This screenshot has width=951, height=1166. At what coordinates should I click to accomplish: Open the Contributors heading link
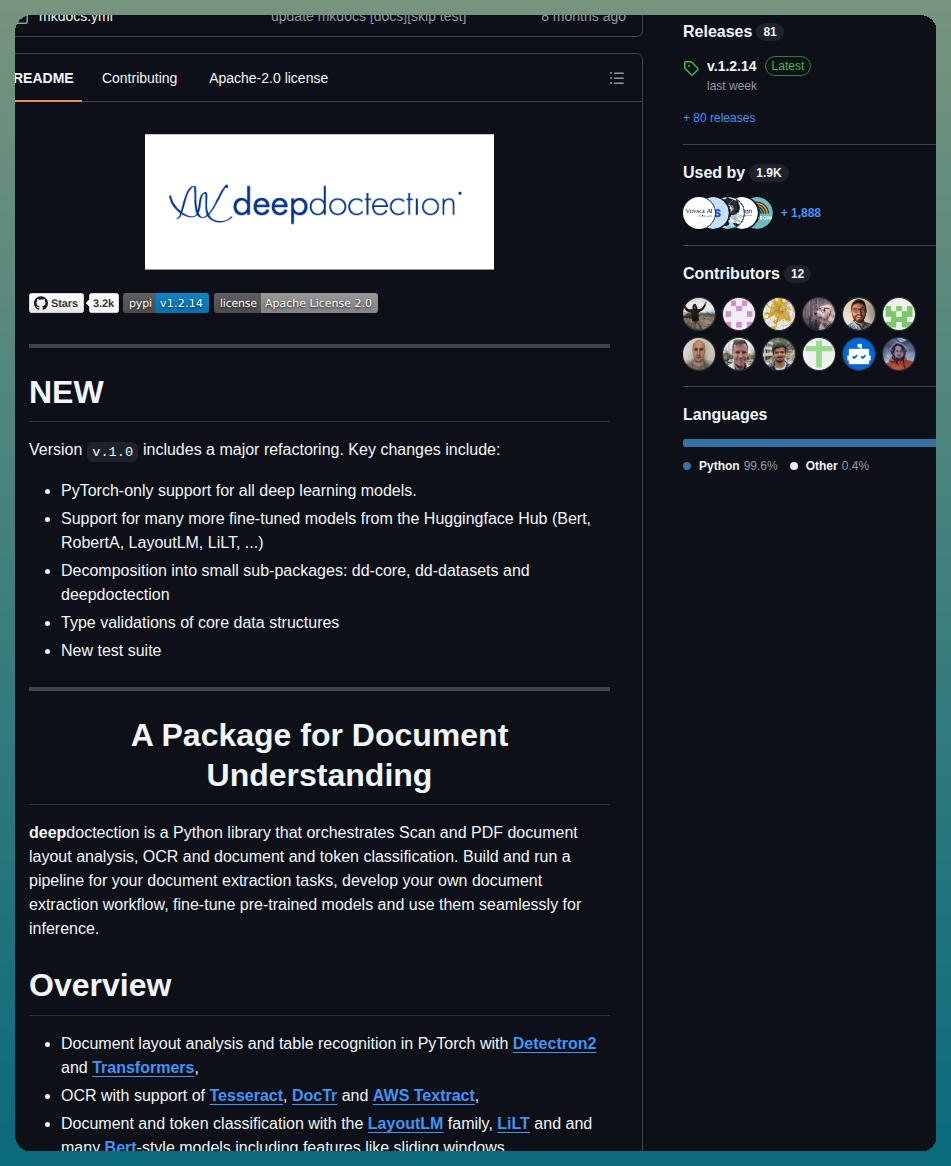tap(731, 274)
